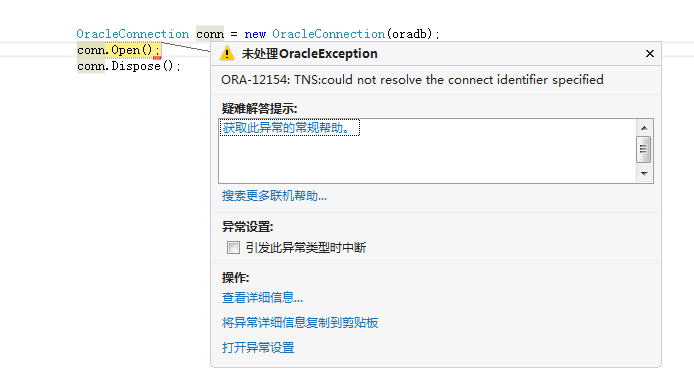Image resolution: width=694 pixels, height=372 pixels.
Task: Click the 引发此异常类型时中断 label text
Action: (306, 248)
